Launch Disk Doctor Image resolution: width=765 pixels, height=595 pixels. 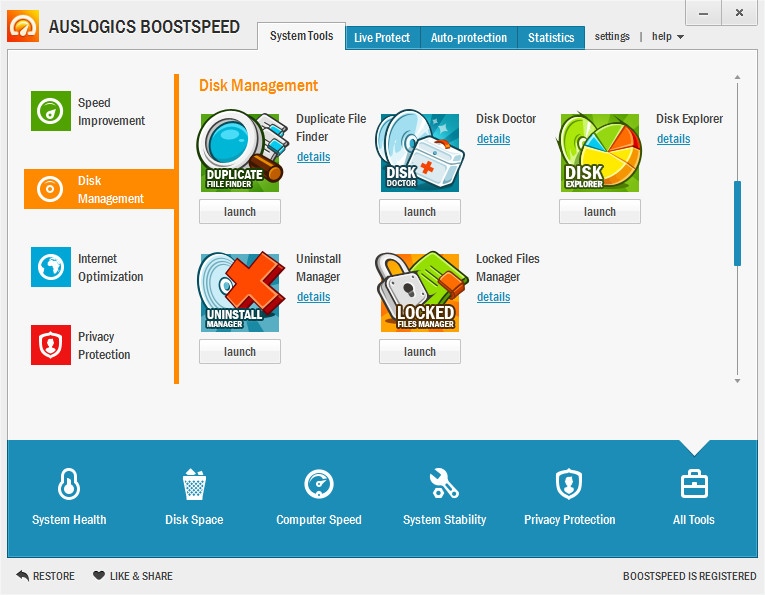coord(420,212)
